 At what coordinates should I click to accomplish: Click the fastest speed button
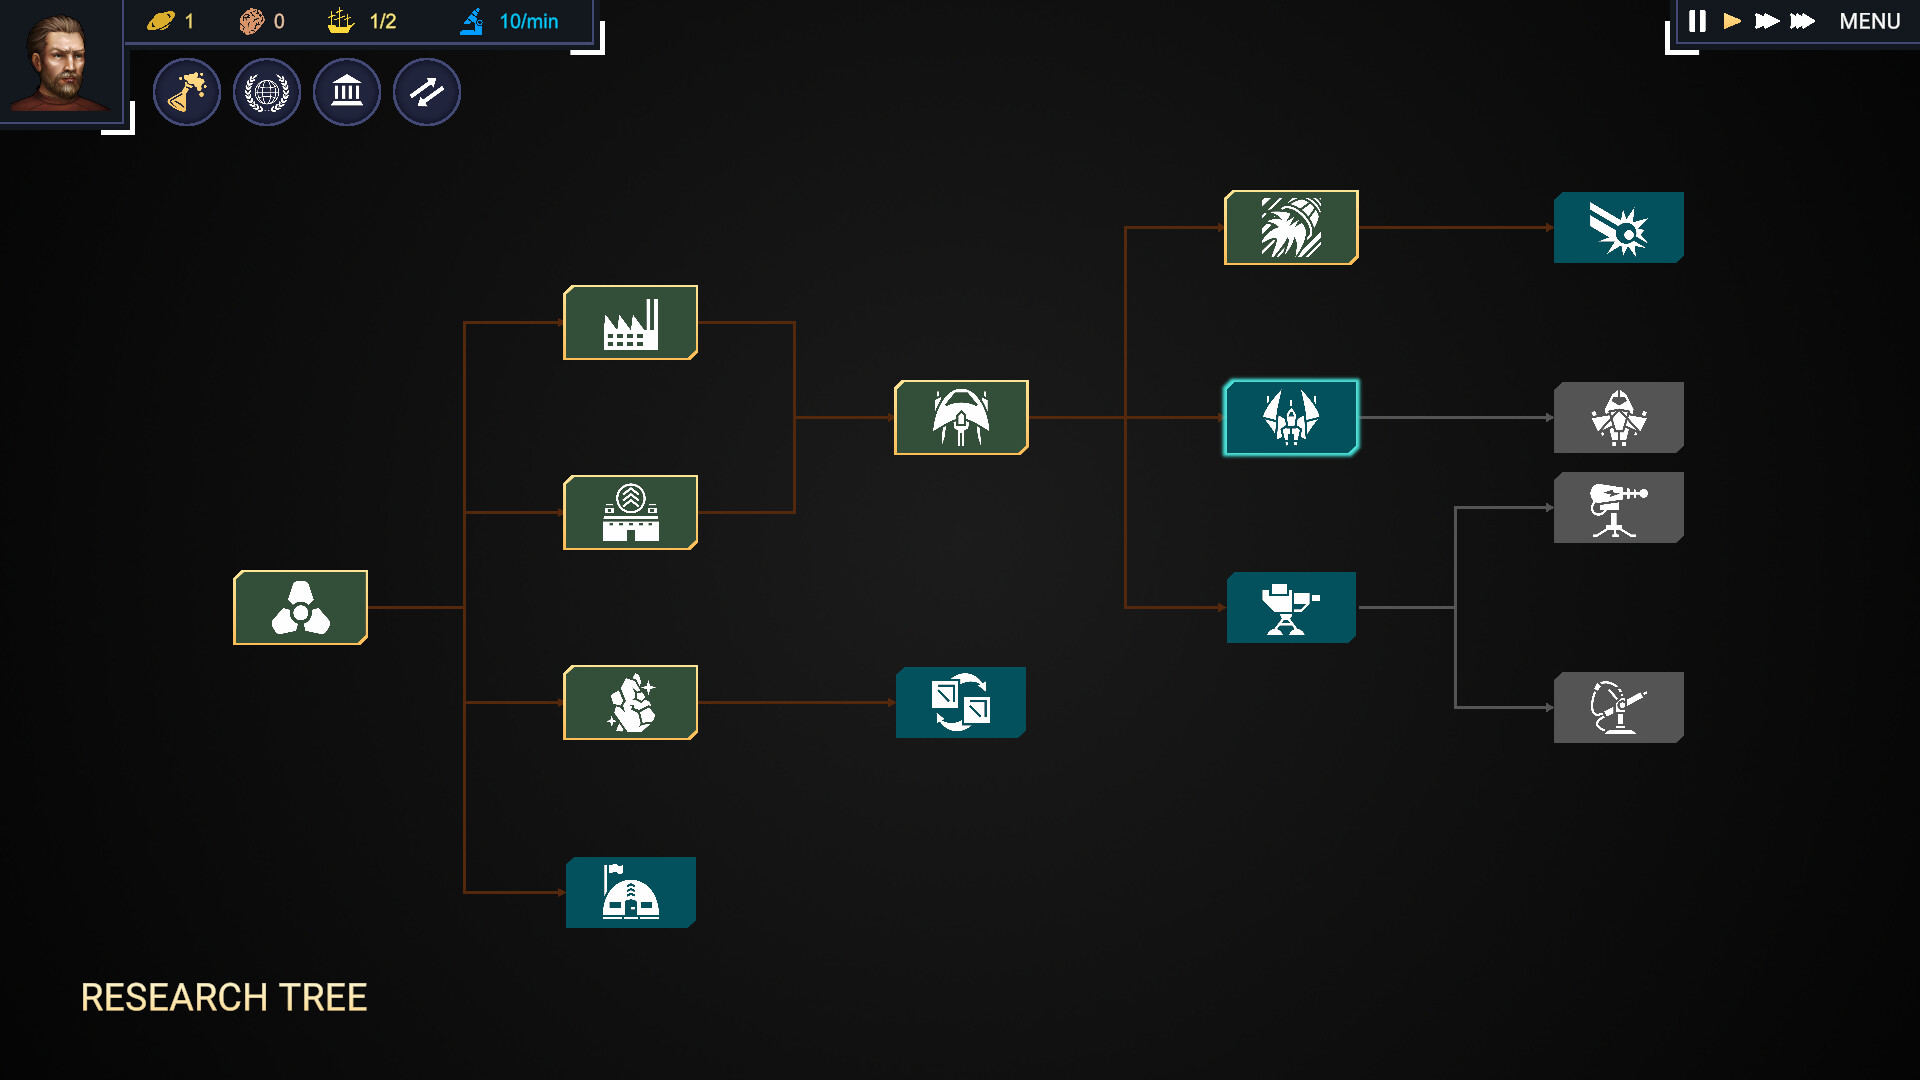pos(1803,20)
